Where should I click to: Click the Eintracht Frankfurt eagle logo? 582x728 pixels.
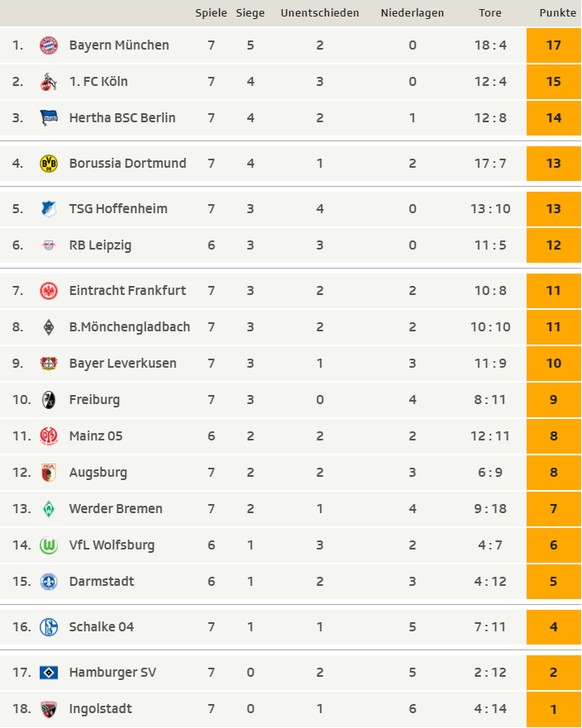point(49,291)
